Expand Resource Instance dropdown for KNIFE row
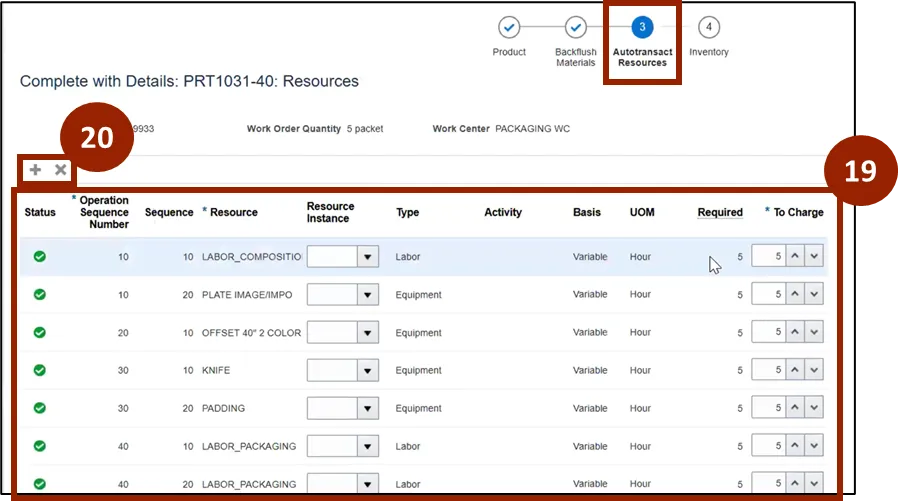 tap(369, 370)
